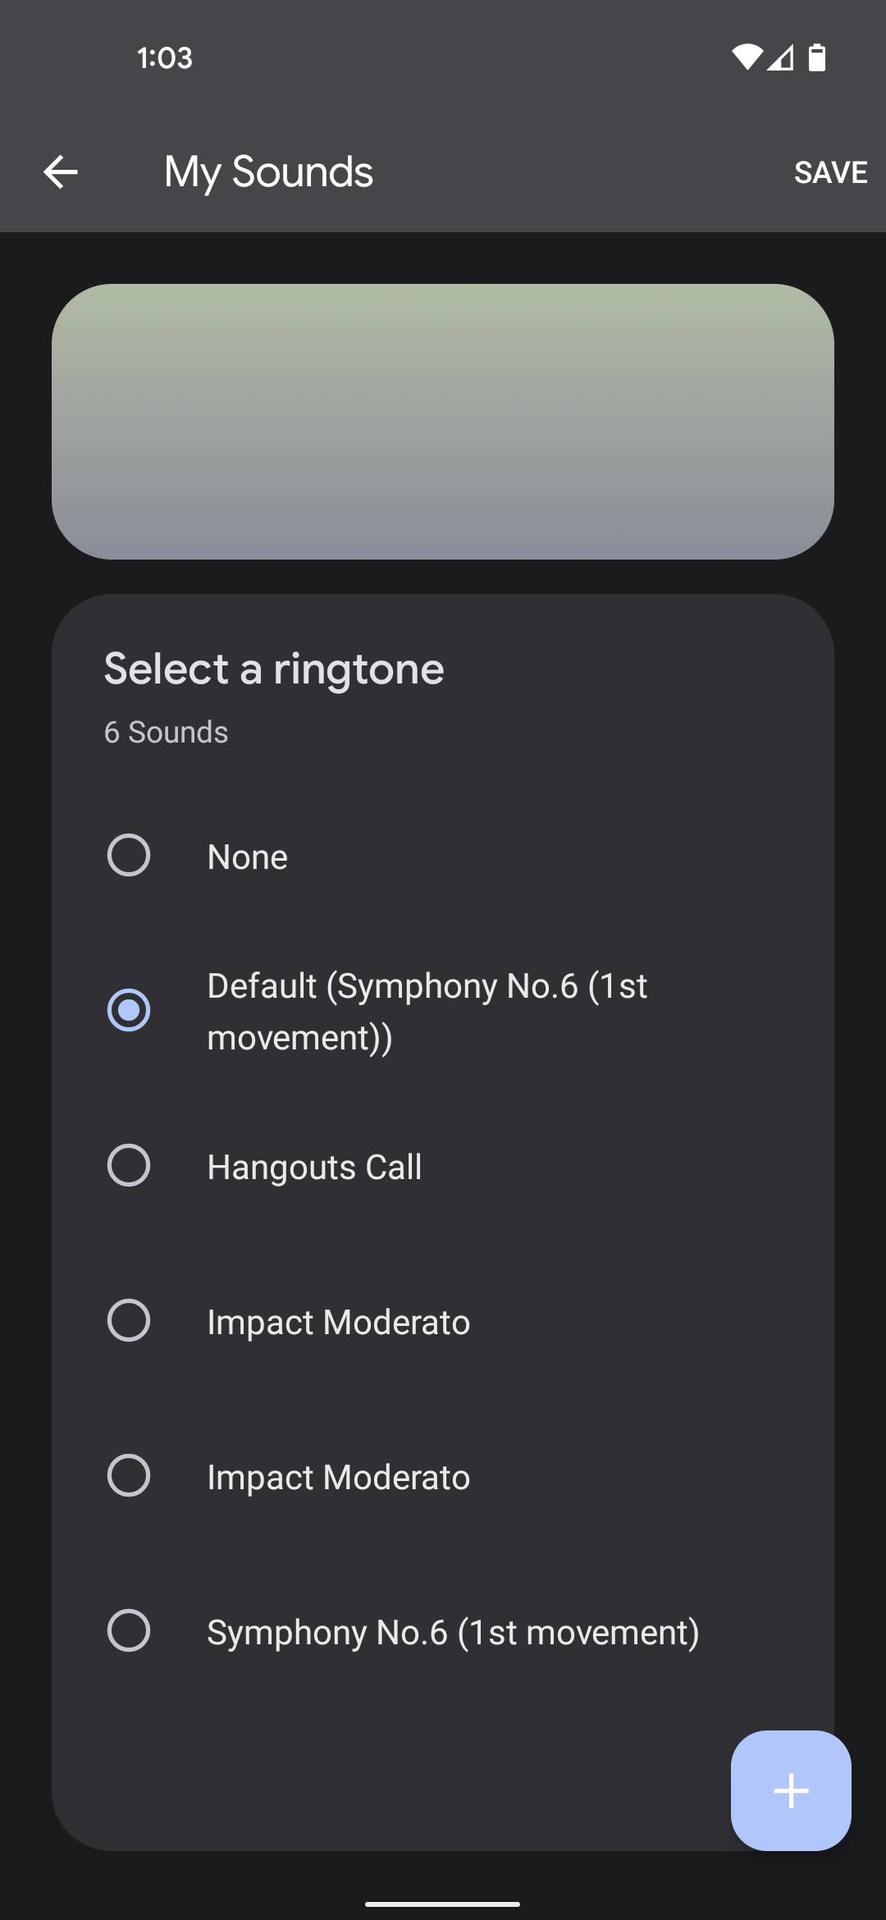886x1920 pixels.
Task: Tap the My Sounds title
Action: 268,172
